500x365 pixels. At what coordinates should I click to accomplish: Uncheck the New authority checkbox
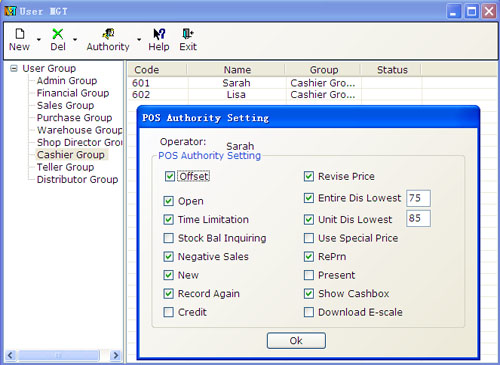(169, 275)
